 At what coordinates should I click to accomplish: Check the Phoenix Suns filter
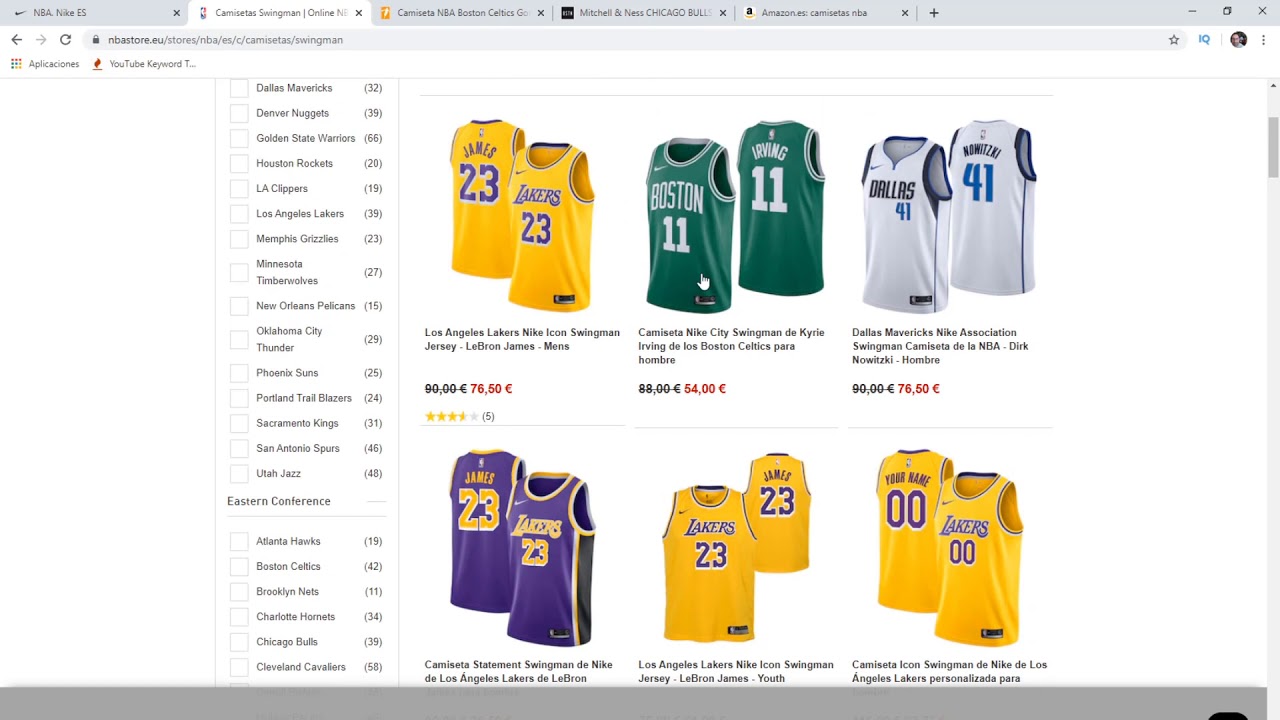pos(239,373)
